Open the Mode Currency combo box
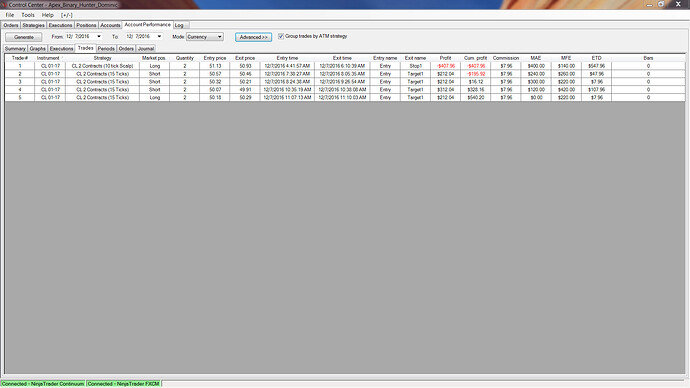 click(205, 37)
